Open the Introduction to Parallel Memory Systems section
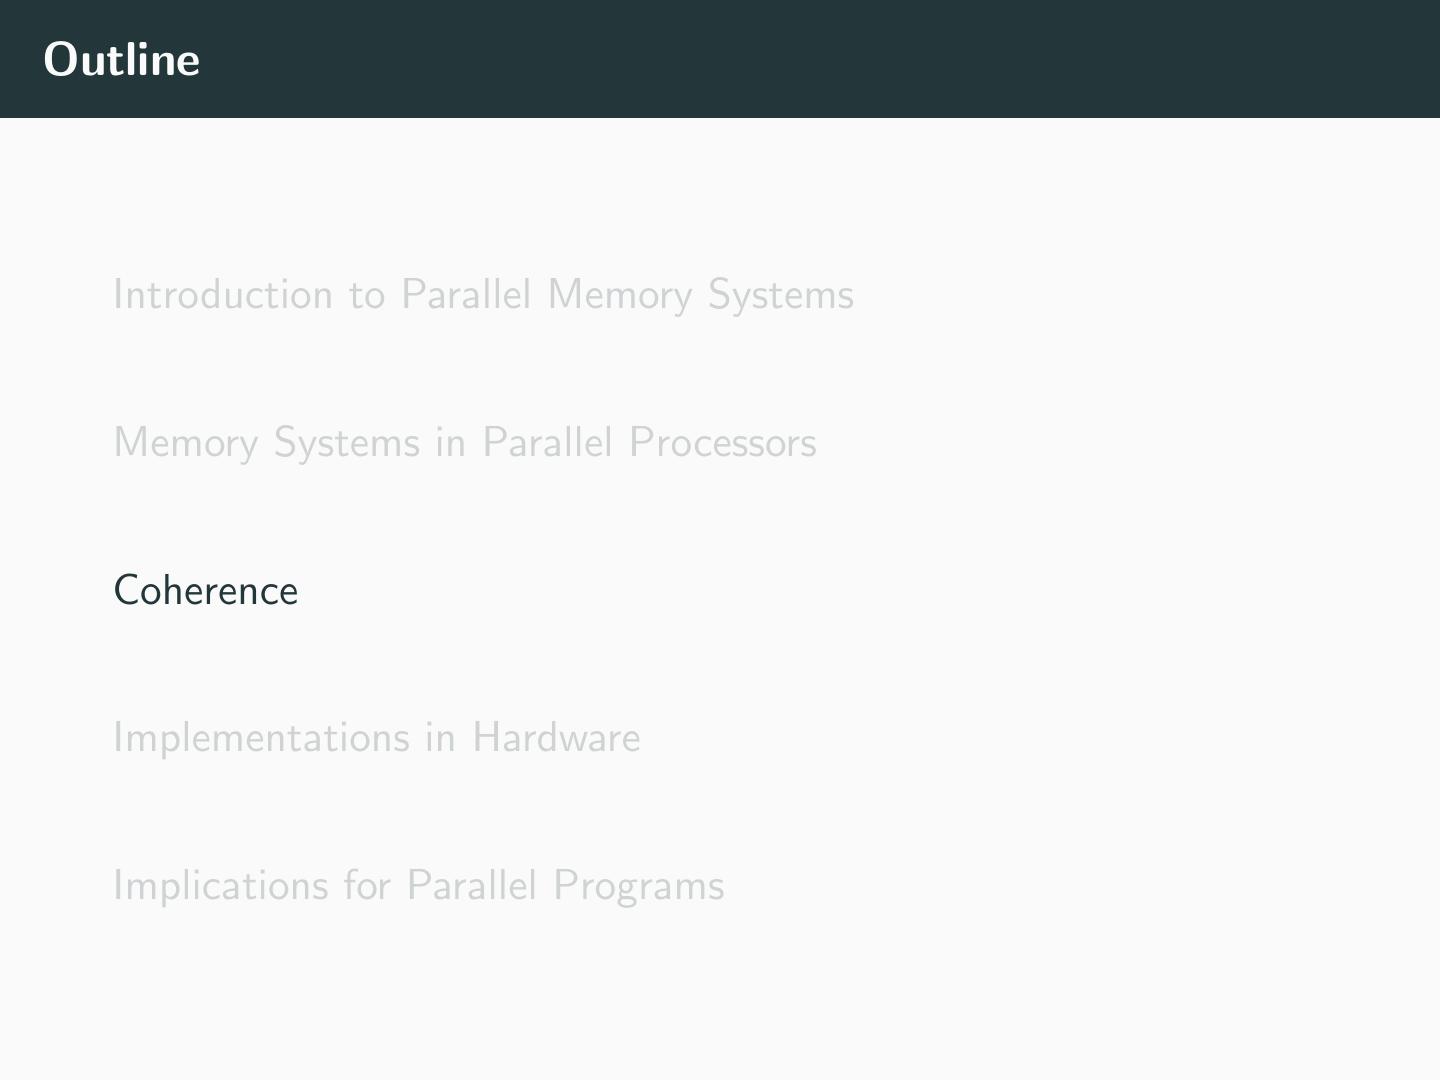The width and height of the screenshot is (1440, 1080). pos(483,295)
